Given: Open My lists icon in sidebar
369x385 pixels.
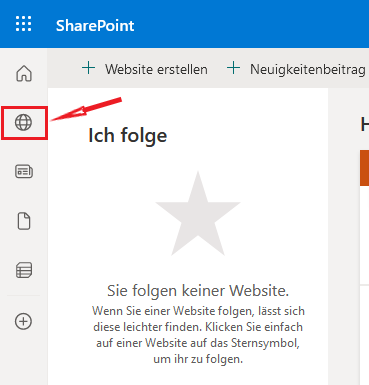Looking at the screenshot, I should tap(24, 270).
